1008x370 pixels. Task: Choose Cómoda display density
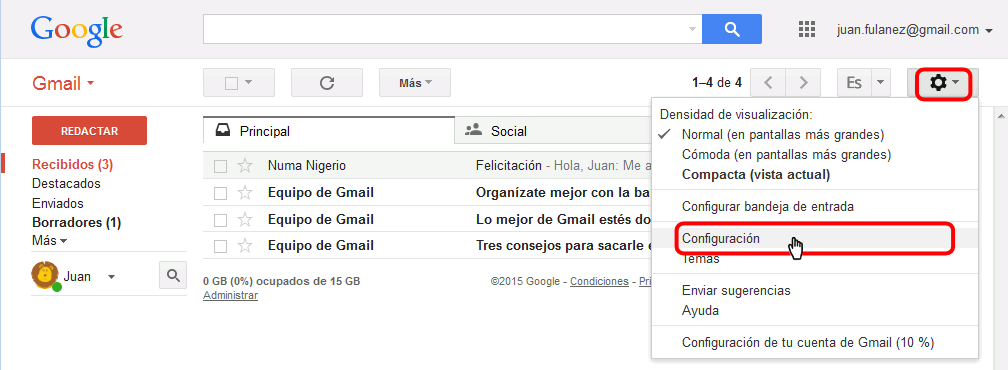[786, 155]
